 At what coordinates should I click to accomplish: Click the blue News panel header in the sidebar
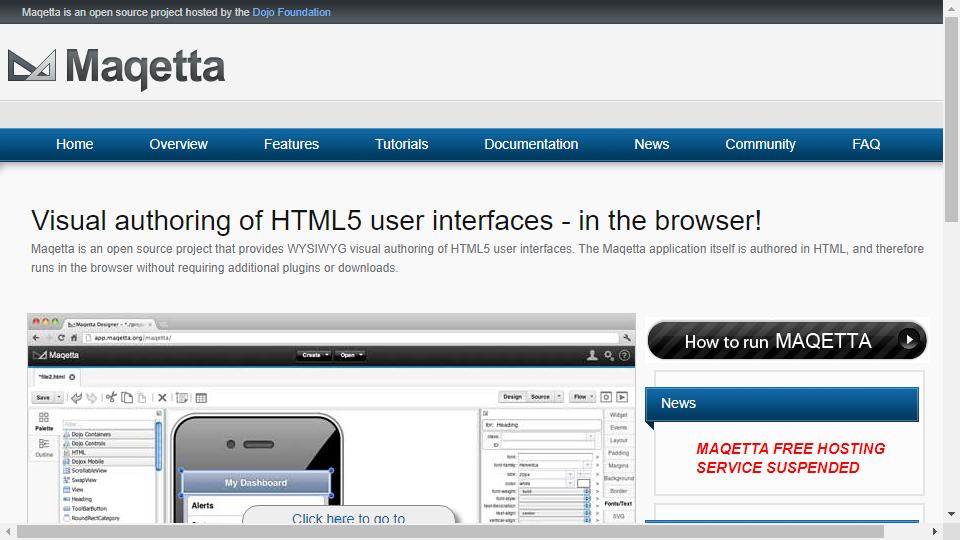point(782,403)
